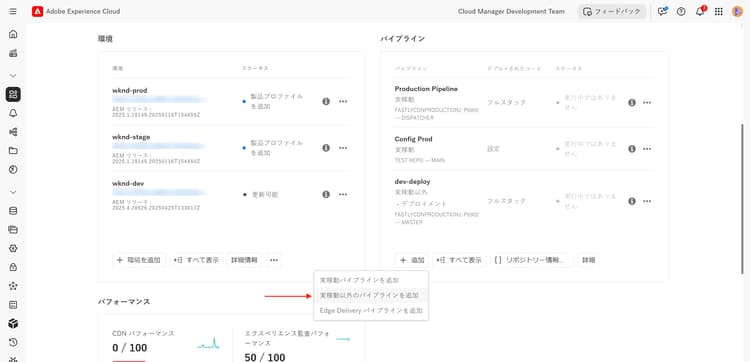Click the wknd-stage environment name
This screenshot has width=750, height=362.
click(131, 137)
